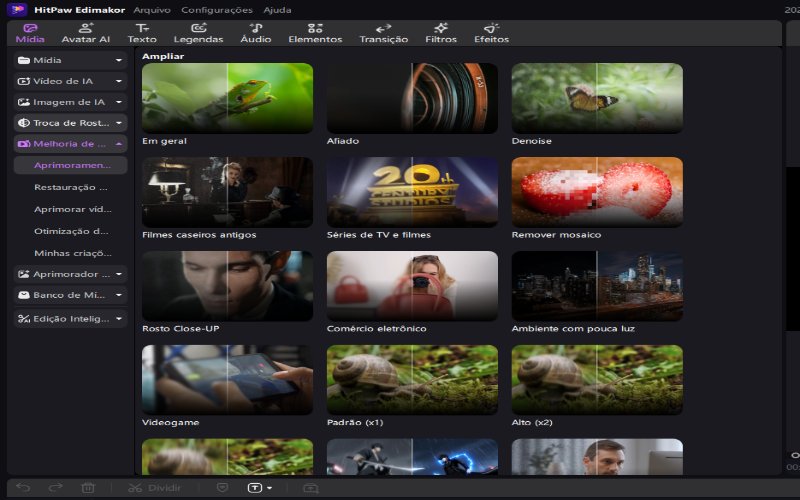The width and height of the screenshot is (800, 500).
Task: Select the Remover mosaico model
Action: 597,192
